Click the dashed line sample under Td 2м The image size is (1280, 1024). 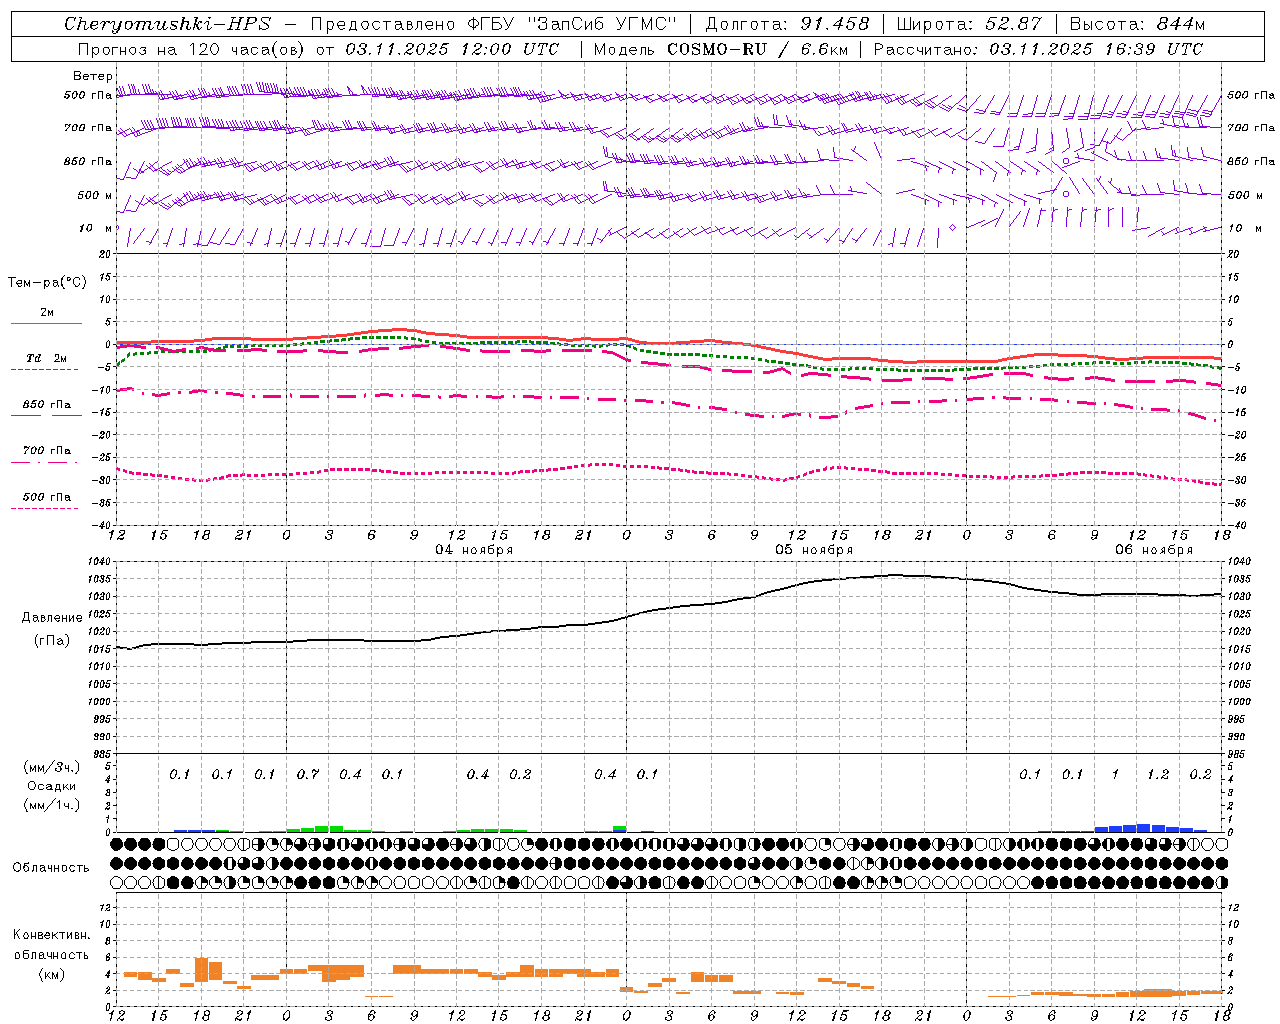click(45, 370)
